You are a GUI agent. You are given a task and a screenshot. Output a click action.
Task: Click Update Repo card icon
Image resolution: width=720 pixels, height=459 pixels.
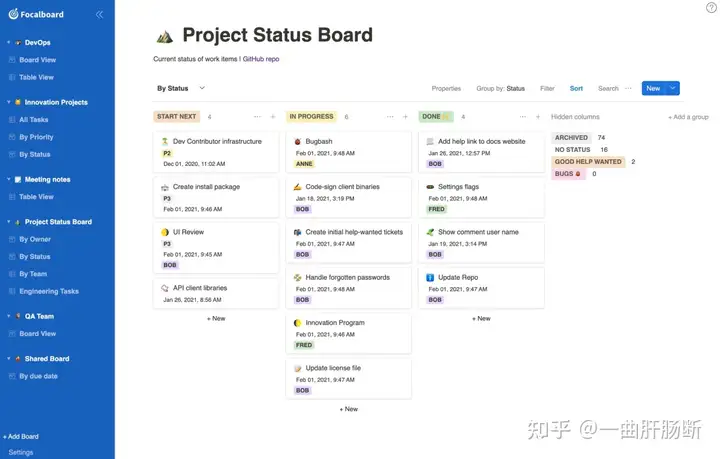point(430,277)
